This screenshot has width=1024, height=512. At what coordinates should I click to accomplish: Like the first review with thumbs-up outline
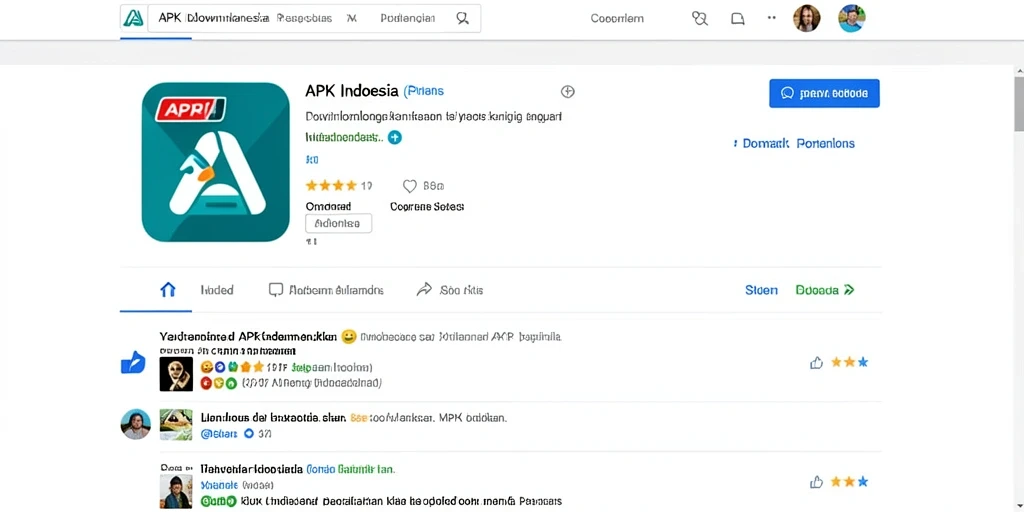pos(816,362)
